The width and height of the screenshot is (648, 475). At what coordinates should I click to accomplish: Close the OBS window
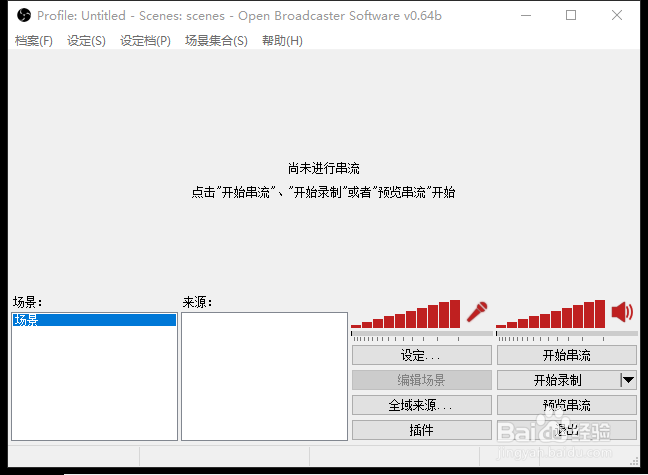coord(617,16)
